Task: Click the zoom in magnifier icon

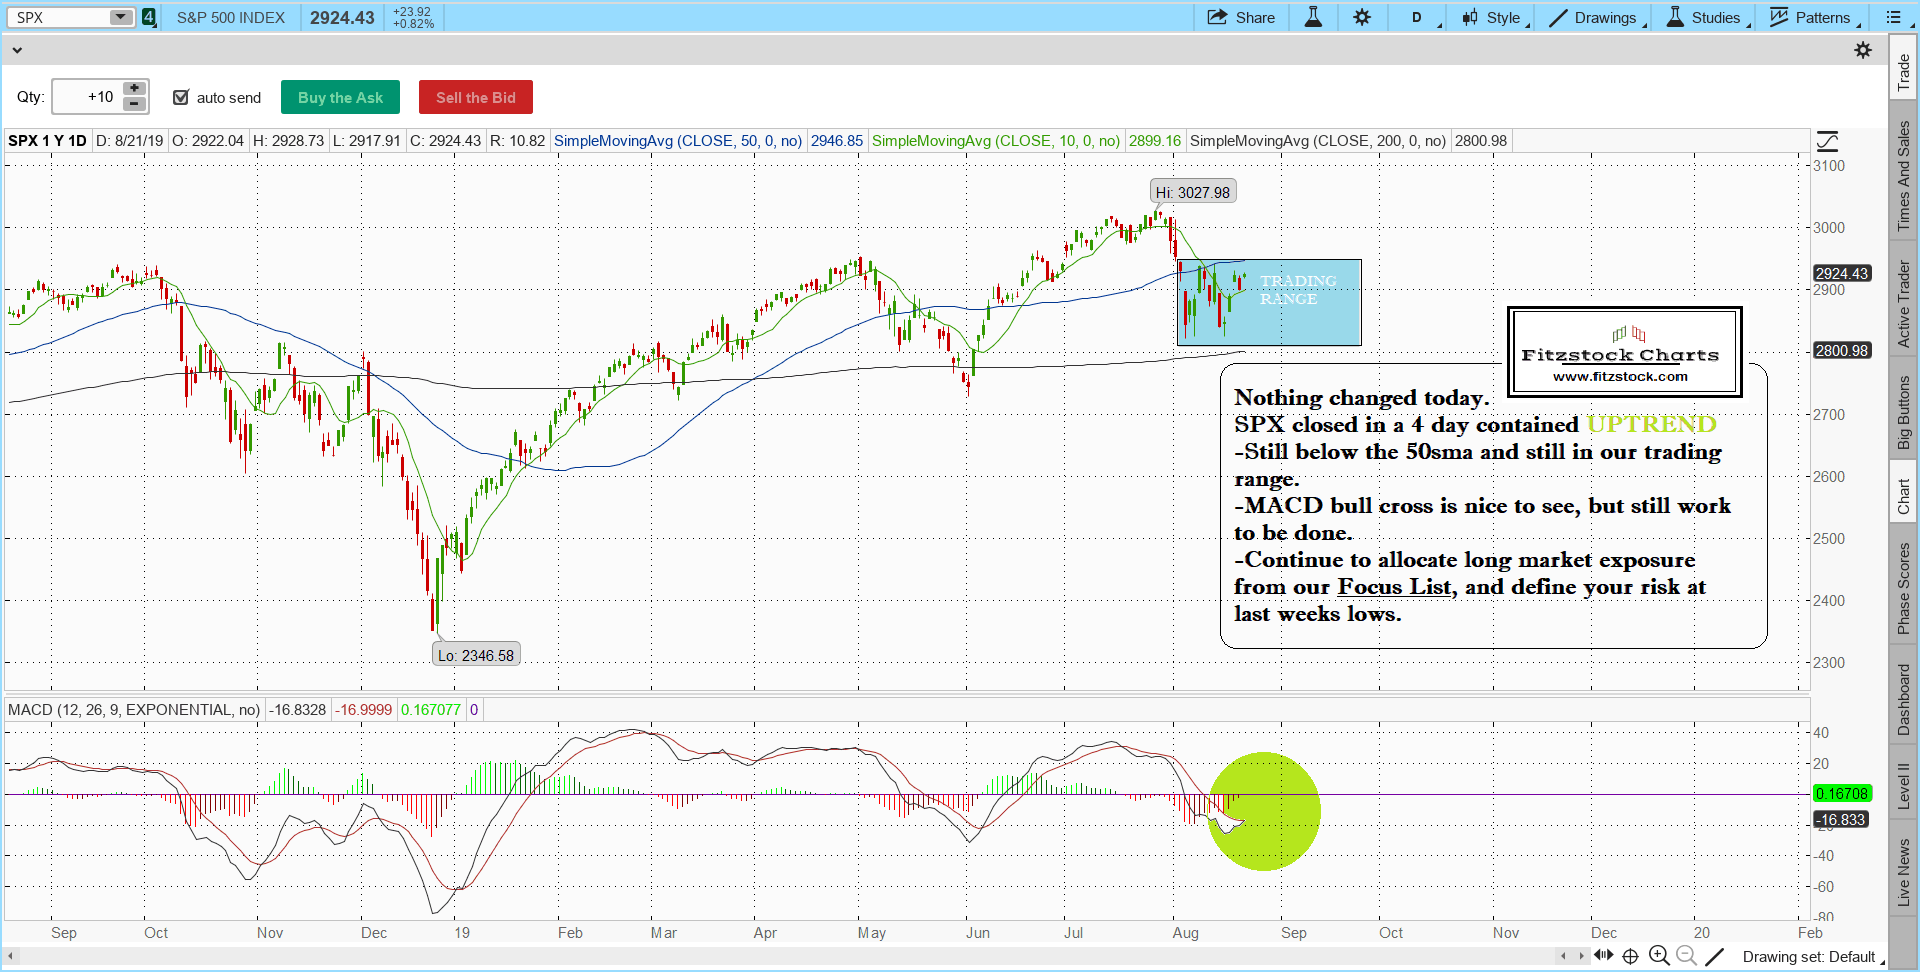Action: coord(1659,956)
